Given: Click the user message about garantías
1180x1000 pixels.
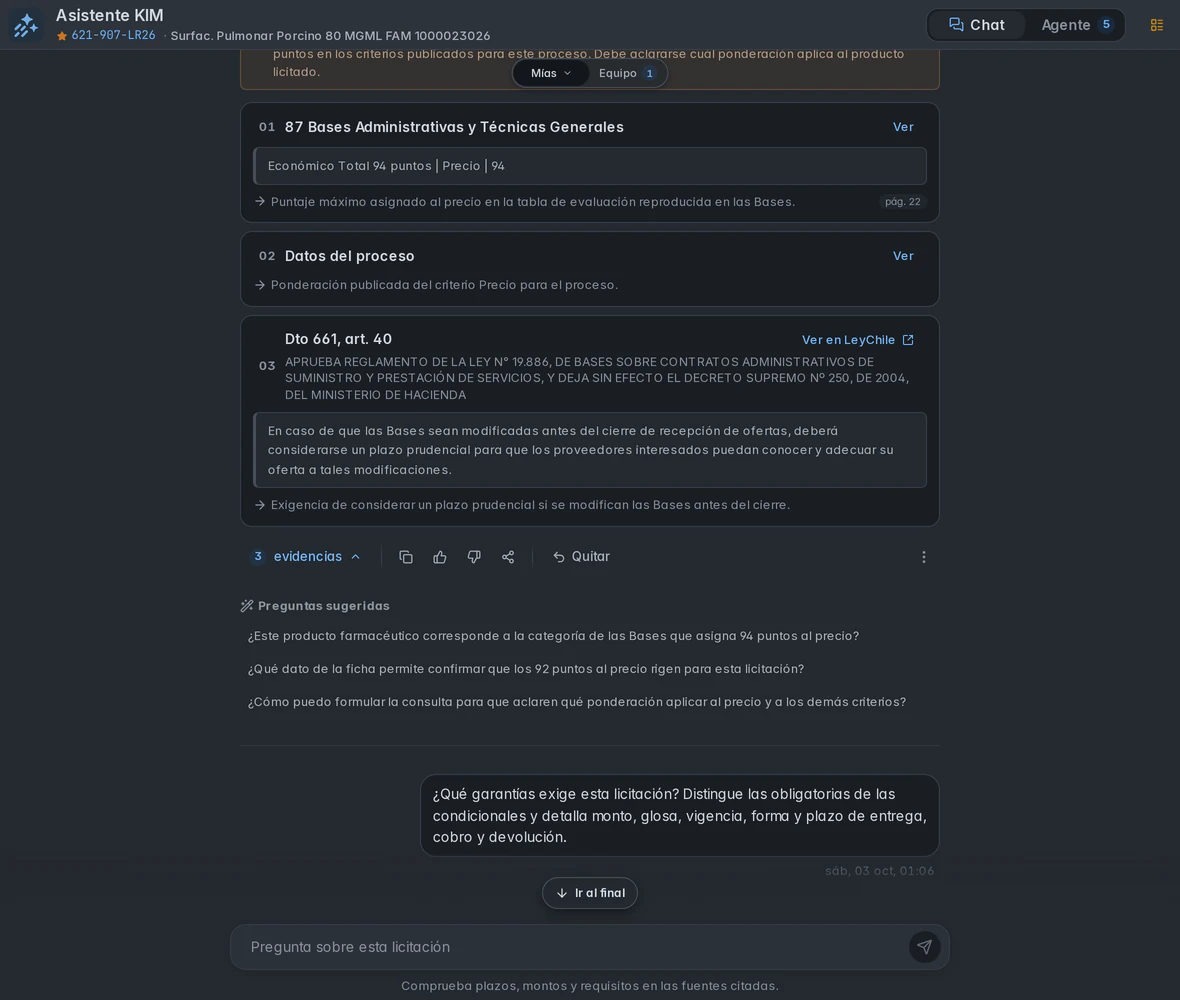Looking at the screenshot, I should click(x=680, y=816).
